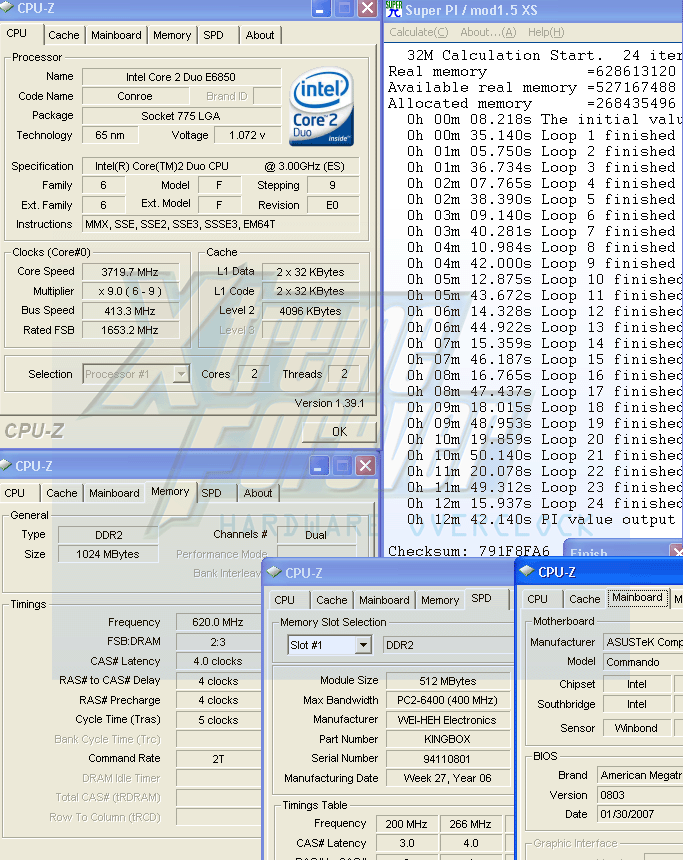This screenshot has width=683, height=860.
Task: Maximize the top CPU-Z window
Action: pos(343,9)
